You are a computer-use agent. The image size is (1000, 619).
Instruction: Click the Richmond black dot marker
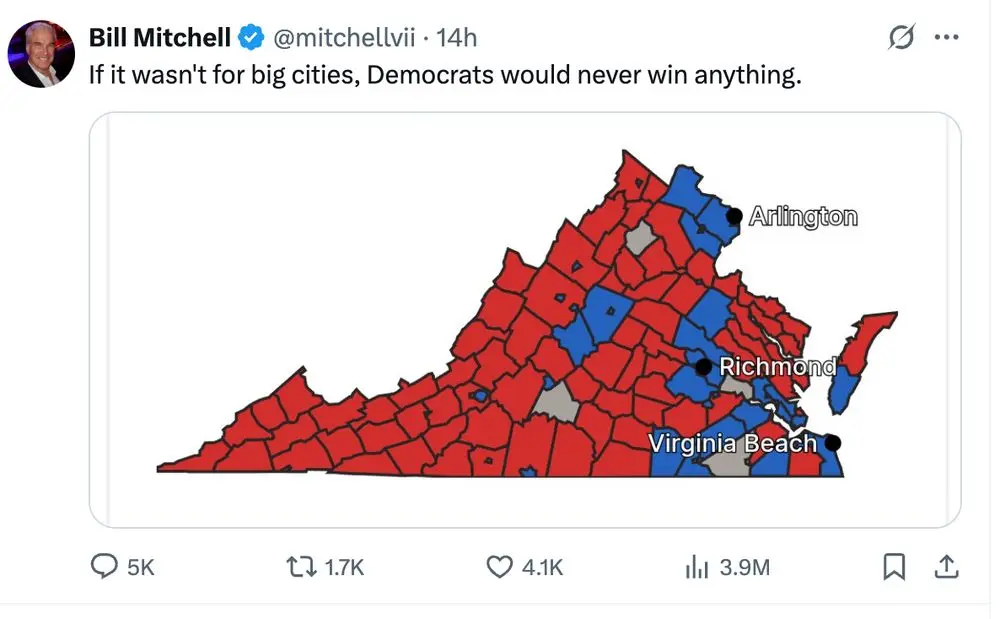click(704, 367)
